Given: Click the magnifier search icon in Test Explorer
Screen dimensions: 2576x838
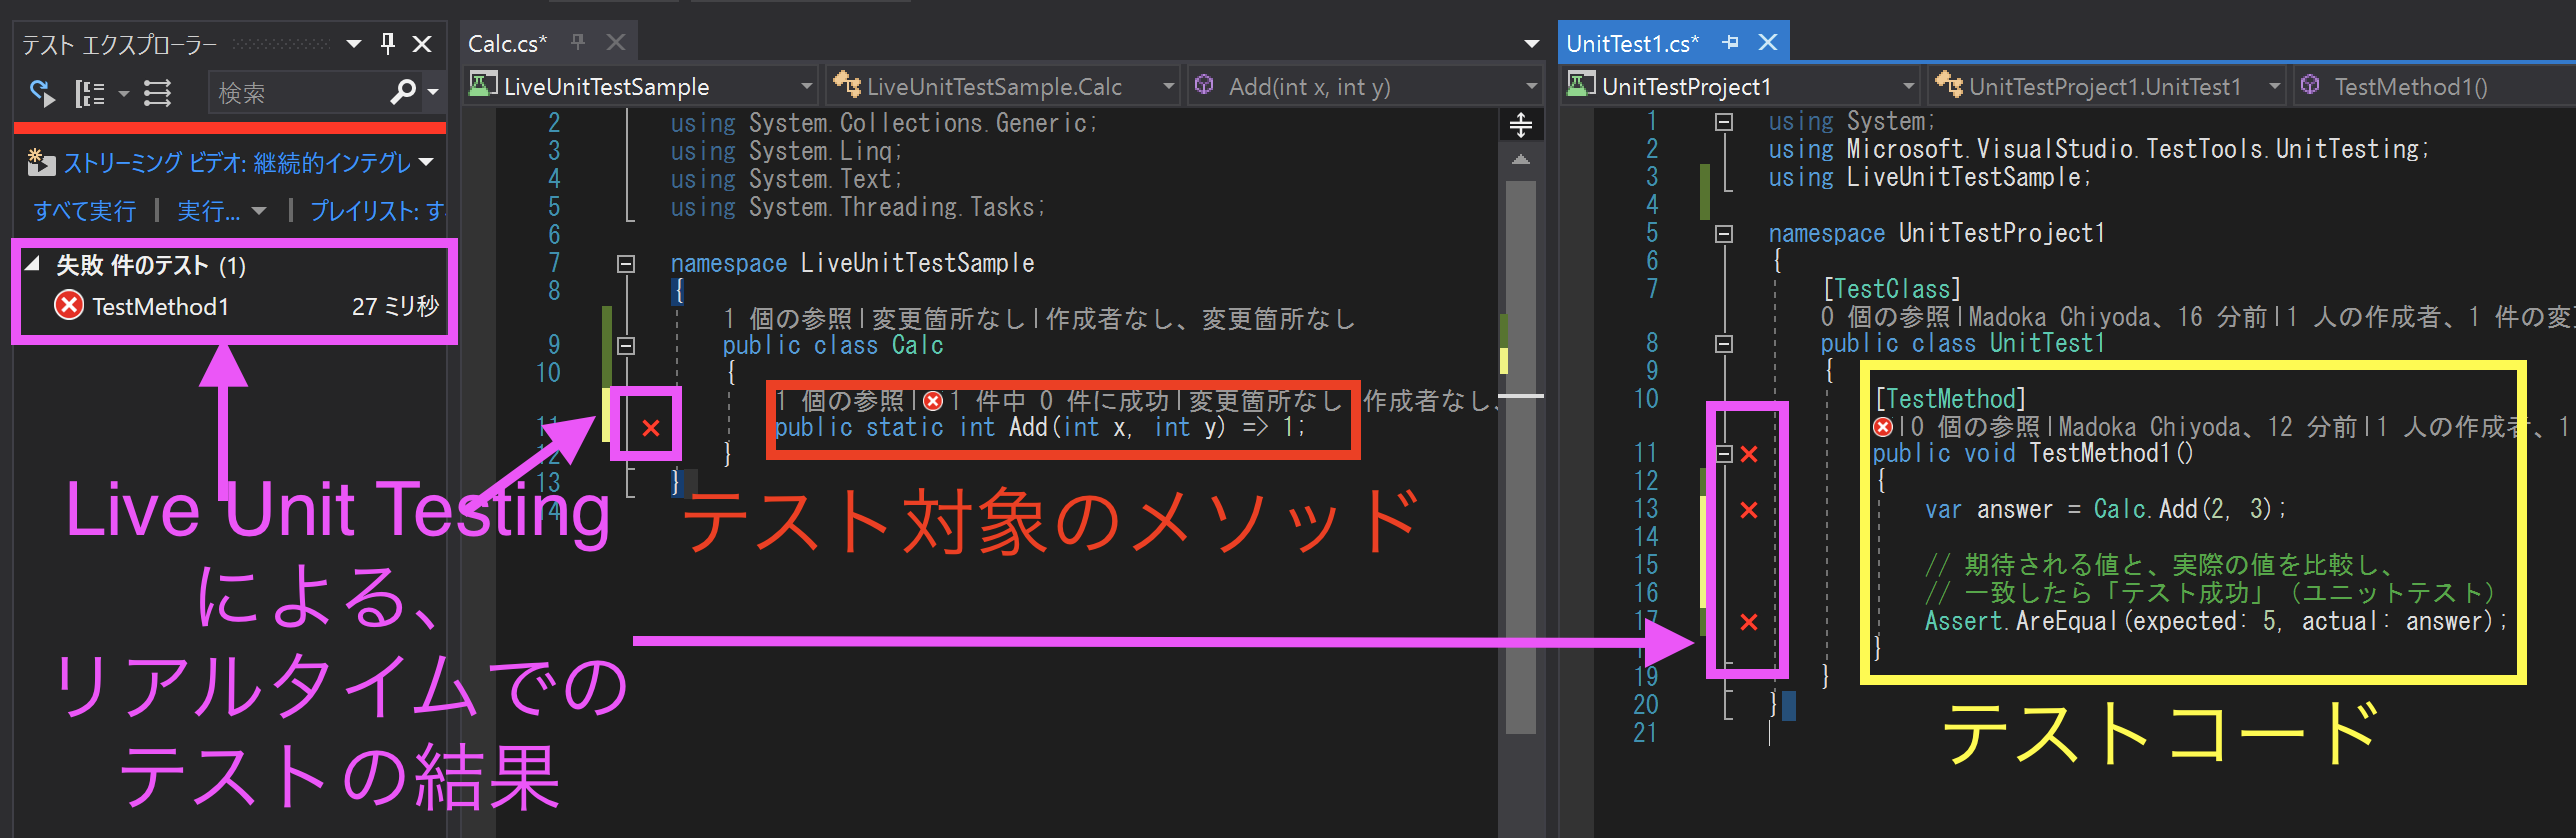Looking at the screenshot, I should click(403, 93).
